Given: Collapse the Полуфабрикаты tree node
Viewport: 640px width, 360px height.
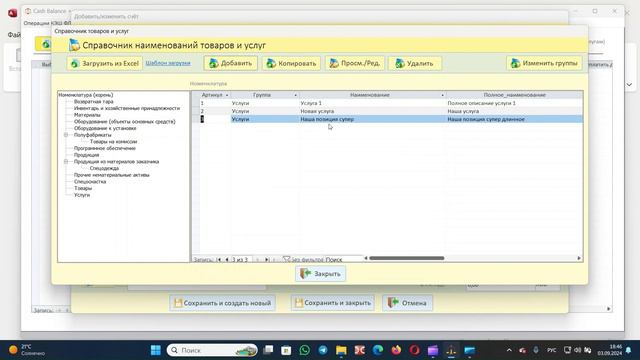Looking at the screenshot, I should [66, 135].
